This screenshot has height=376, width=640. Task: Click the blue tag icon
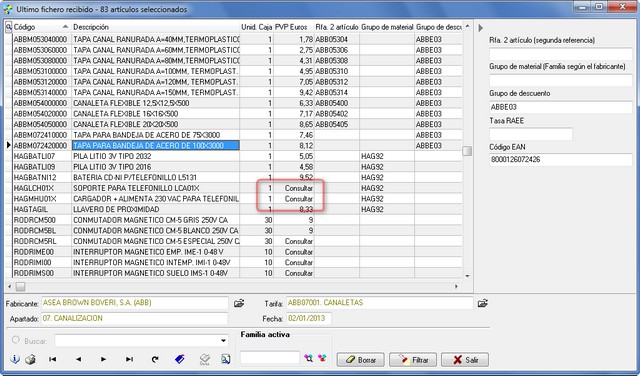(x=180, y=359)
